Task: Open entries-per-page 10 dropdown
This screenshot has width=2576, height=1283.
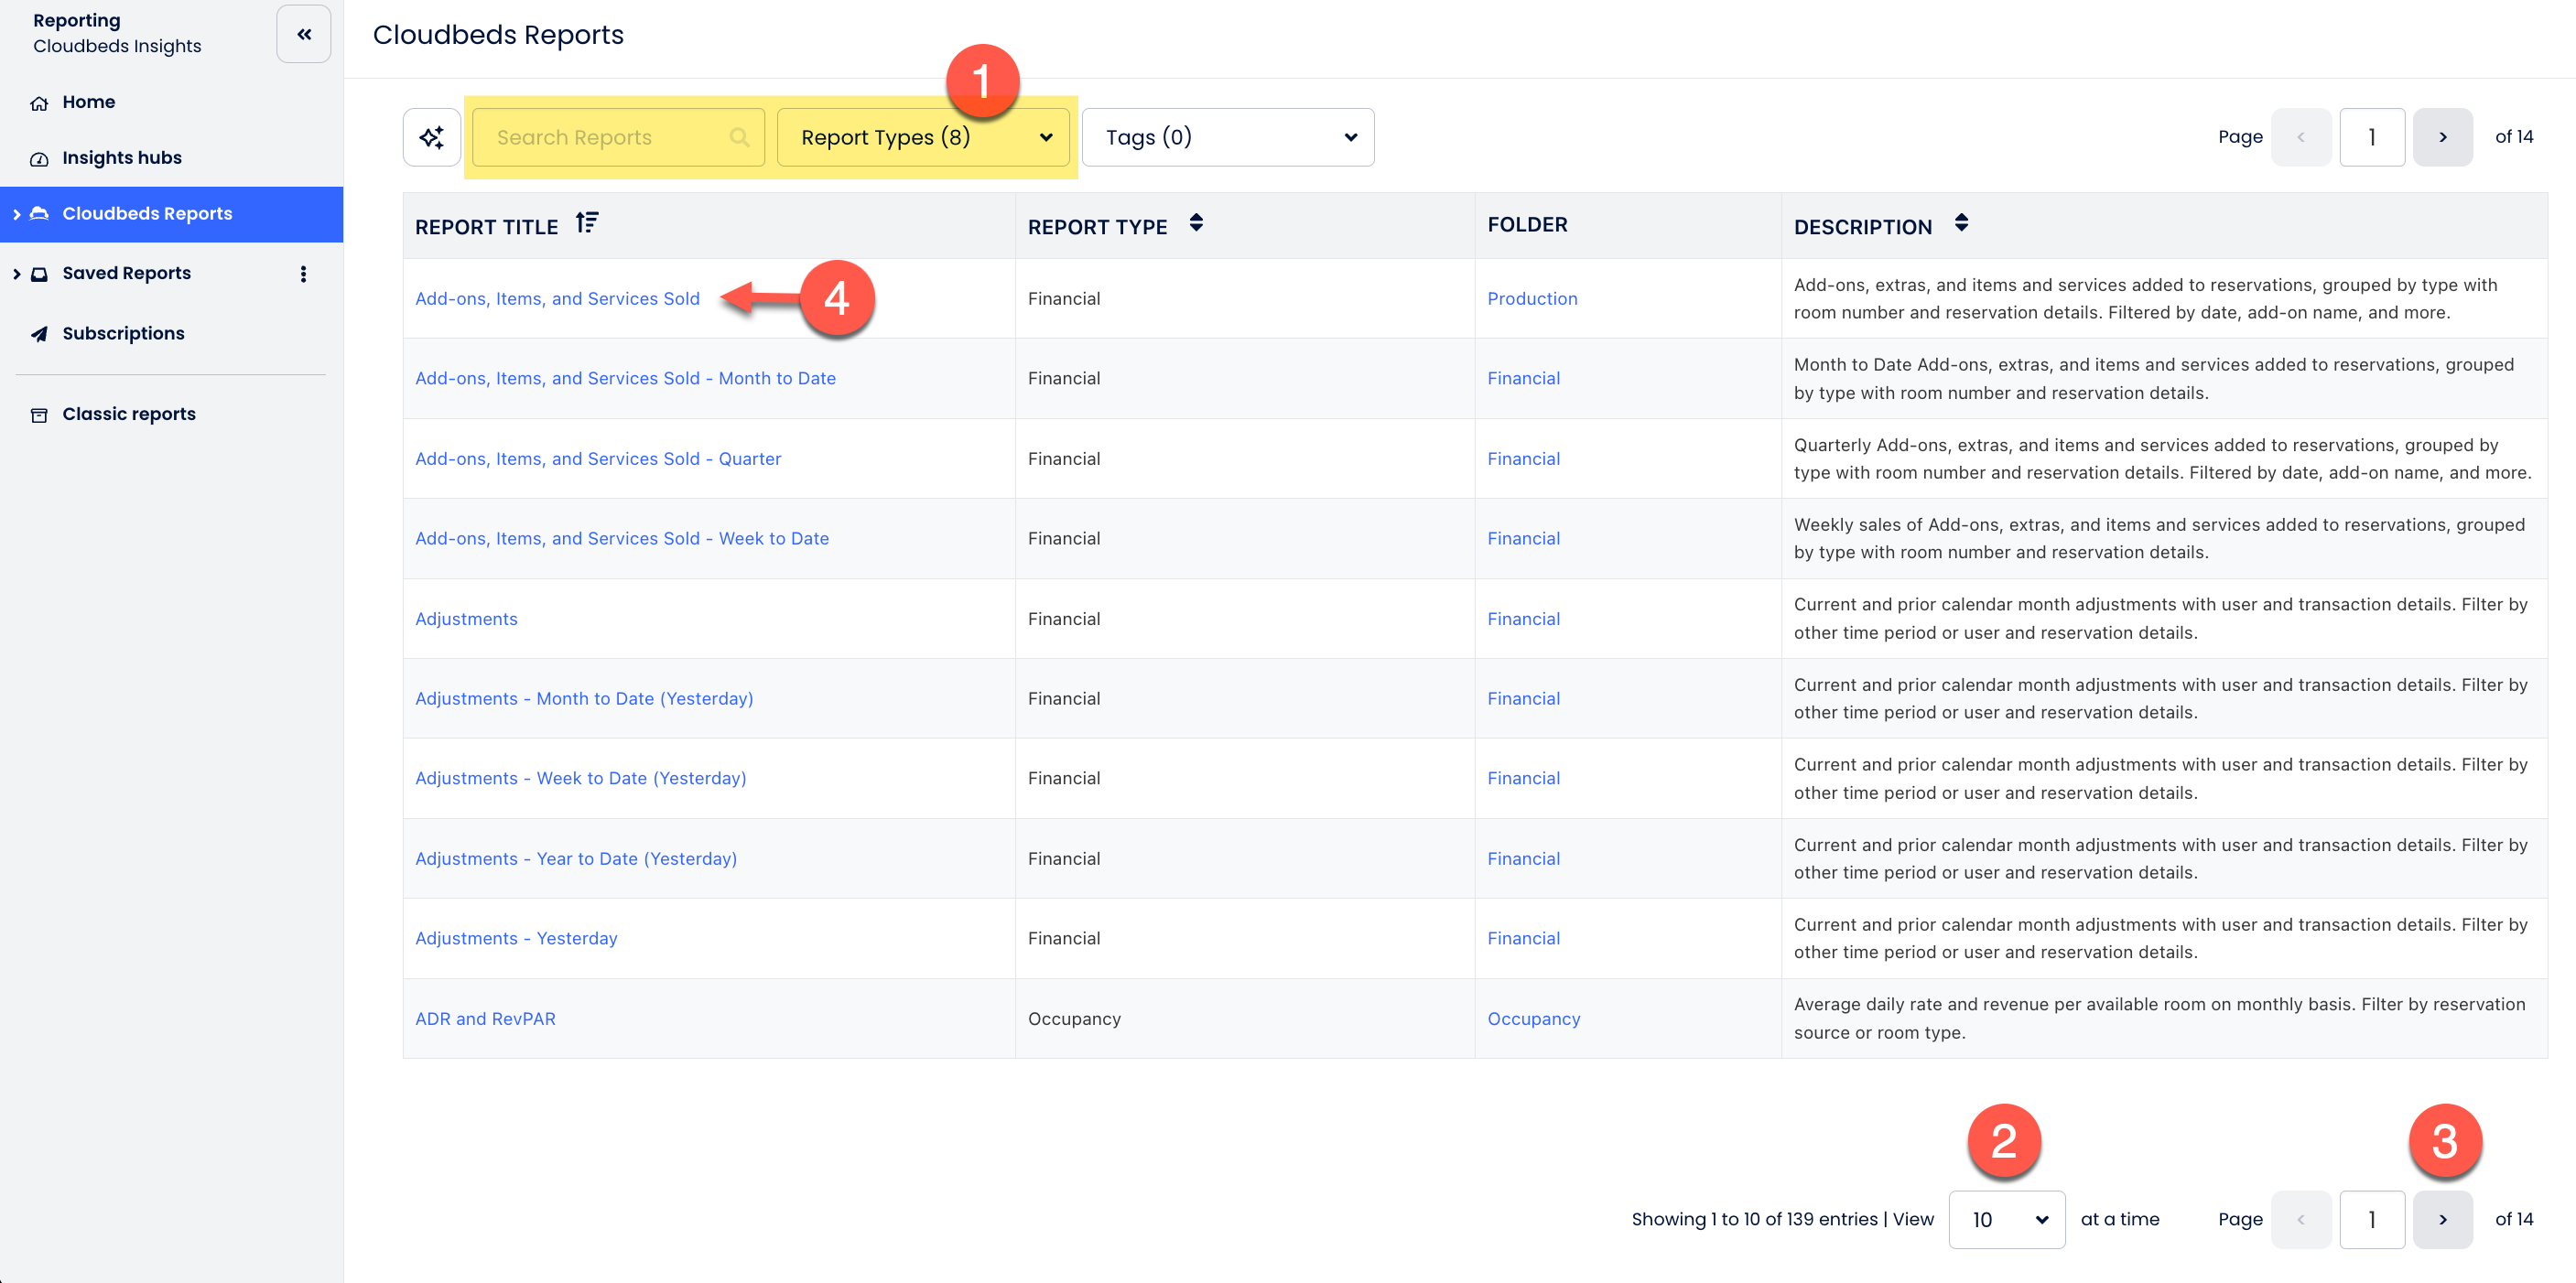Action: (2006, 1219)
